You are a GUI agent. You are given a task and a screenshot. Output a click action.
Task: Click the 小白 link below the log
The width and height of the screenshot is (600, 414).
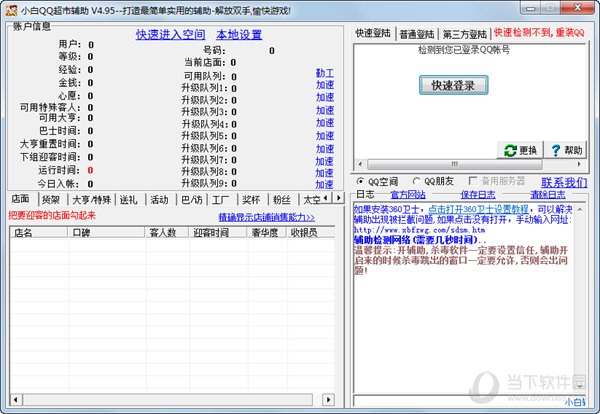click(x=575, y=402)
